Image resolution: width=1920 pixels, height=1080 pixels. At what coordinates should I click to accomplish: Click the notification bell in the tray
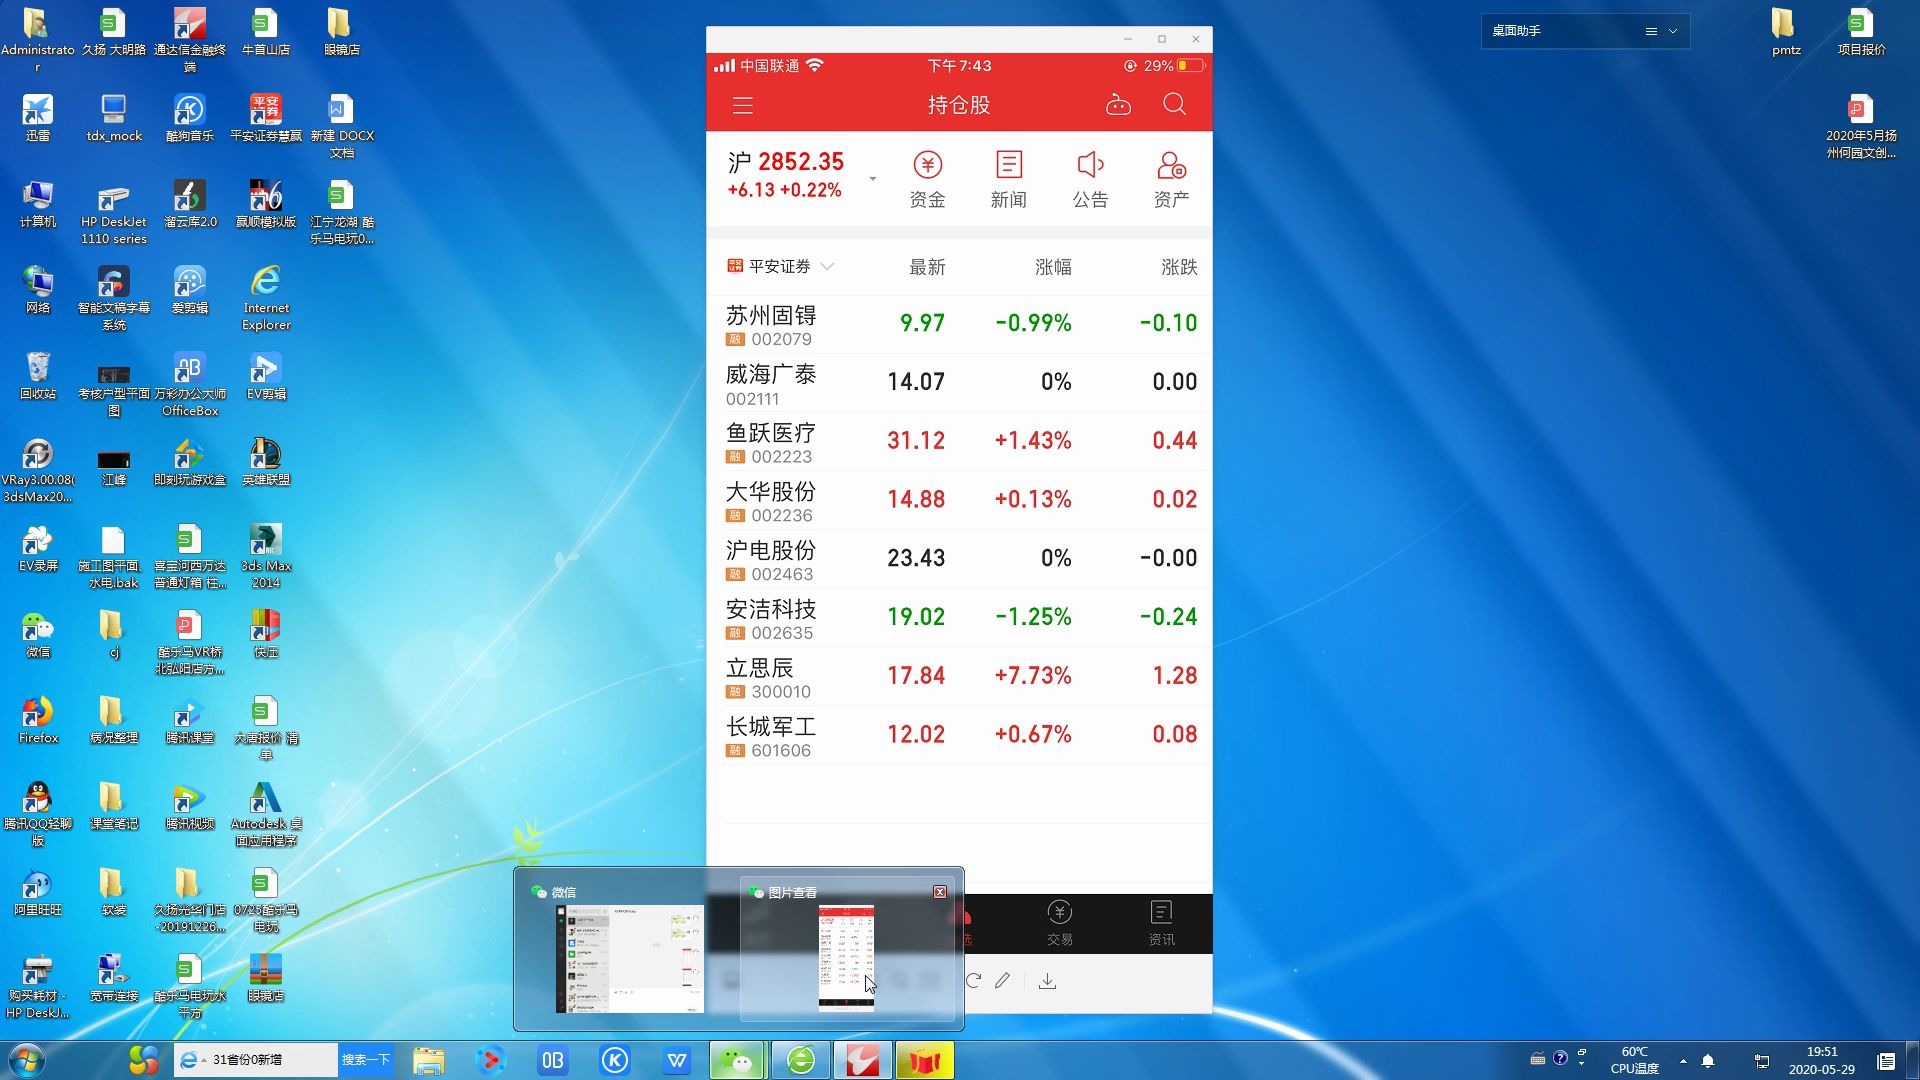(1708, 1061)
